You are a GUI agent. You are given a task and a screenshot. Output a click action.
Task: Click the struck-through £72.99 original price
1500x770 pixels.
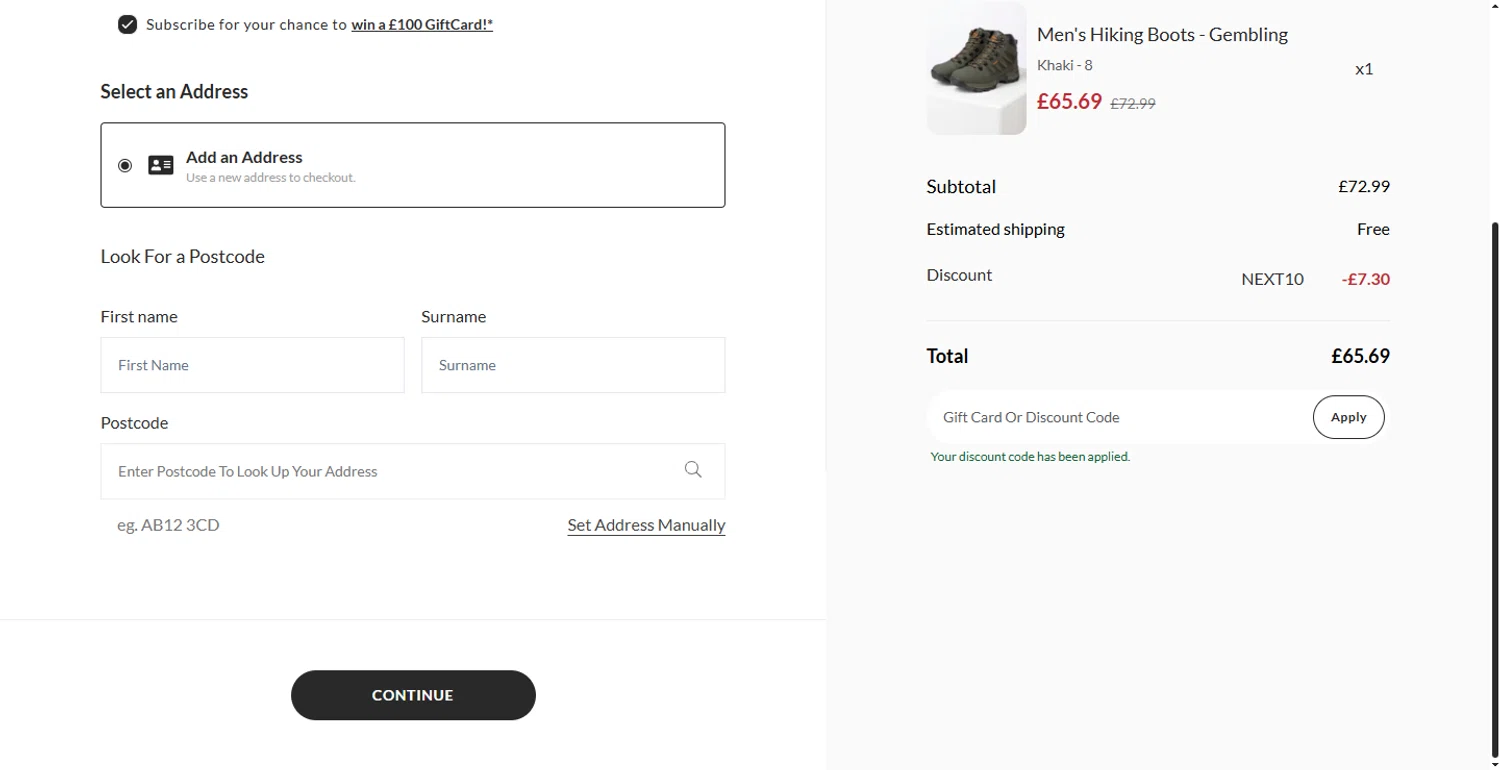tap(1133, 103)
